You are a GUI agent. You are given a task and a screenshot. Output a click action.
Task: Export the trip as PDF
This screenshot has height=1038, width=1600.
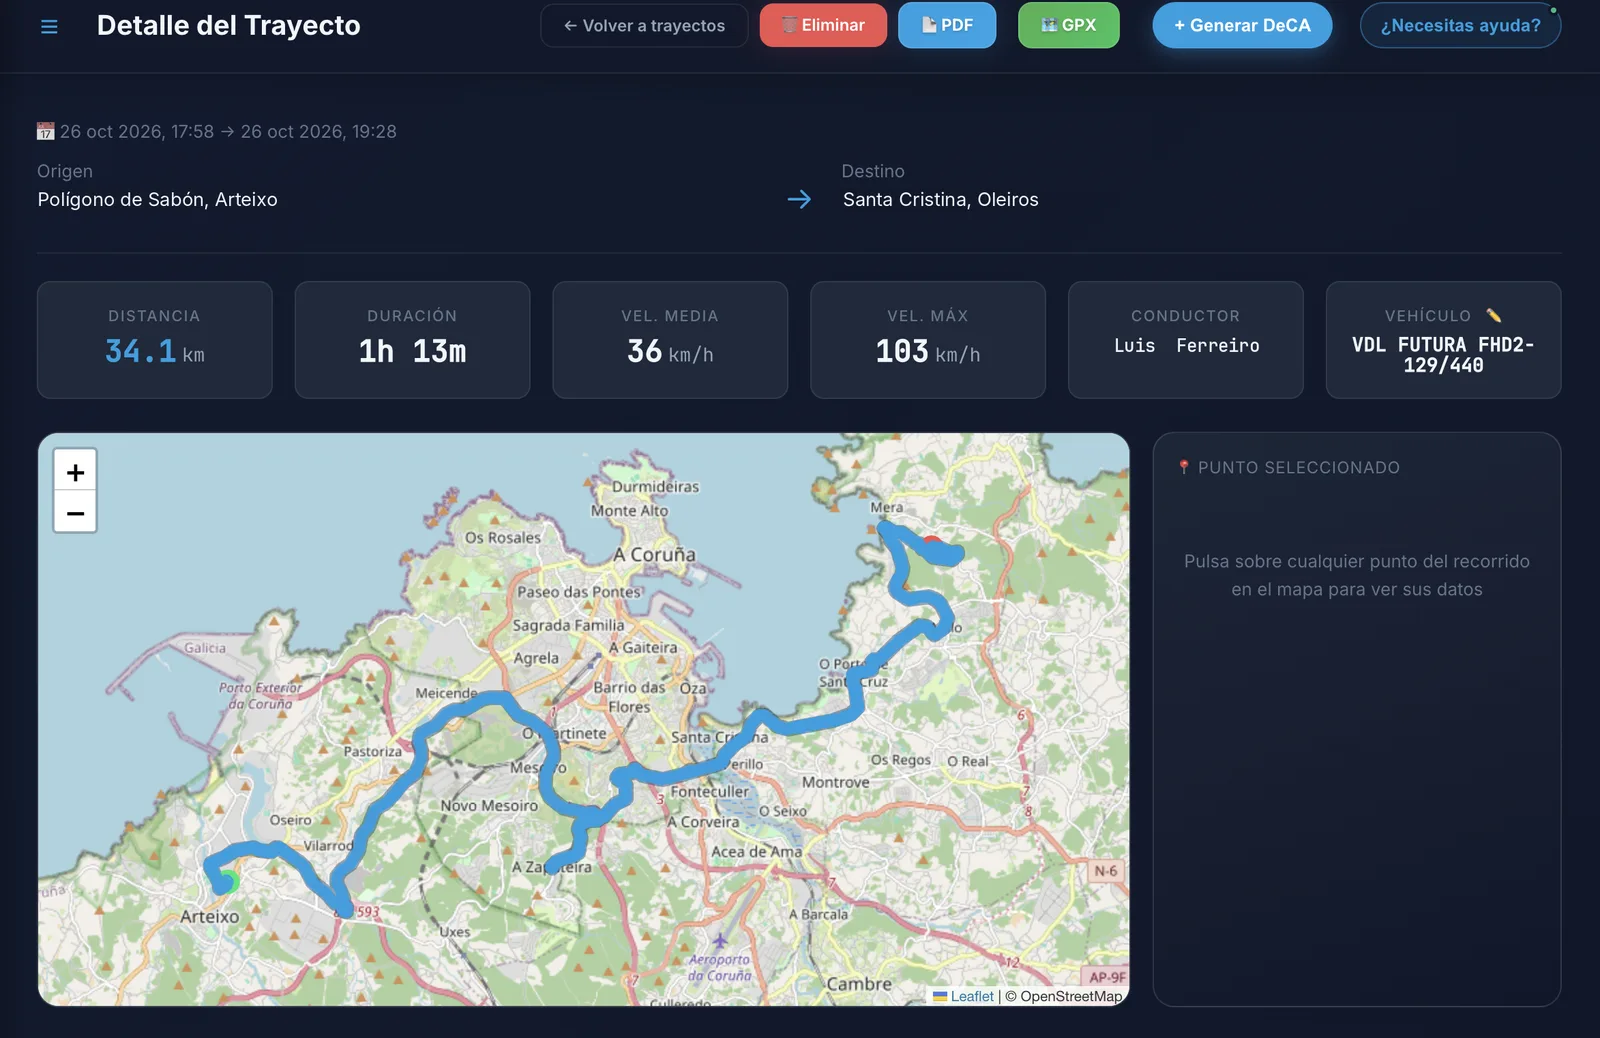(x=947, y=25)
